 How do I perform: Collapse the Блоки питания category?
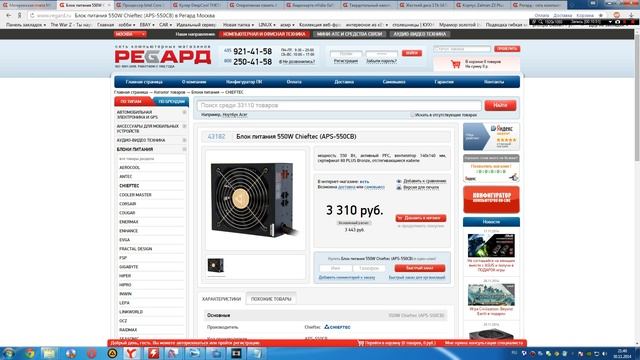tap(184, 149)
